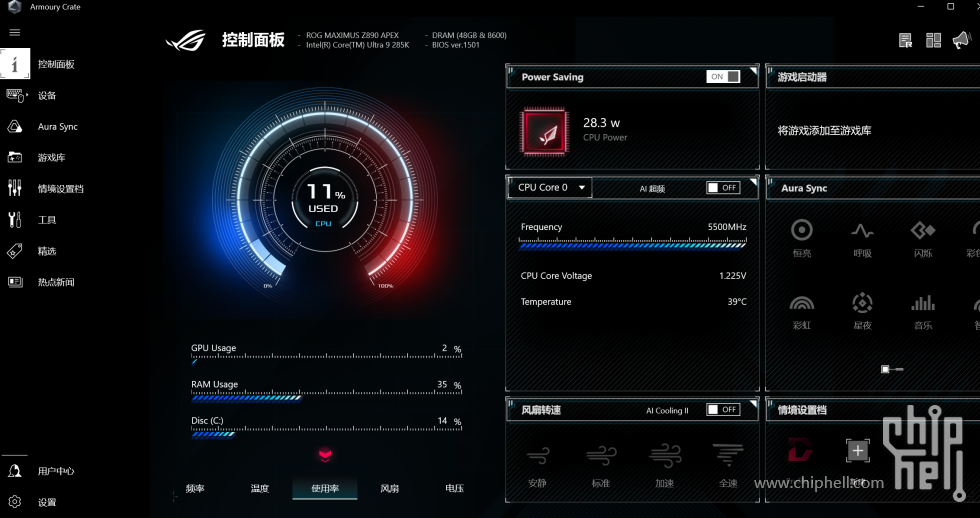Image resolution: width=980 pixels, height=518 pixels.
Task: Click the red chevron below Disc usage
Action: (x=325, y=456)
